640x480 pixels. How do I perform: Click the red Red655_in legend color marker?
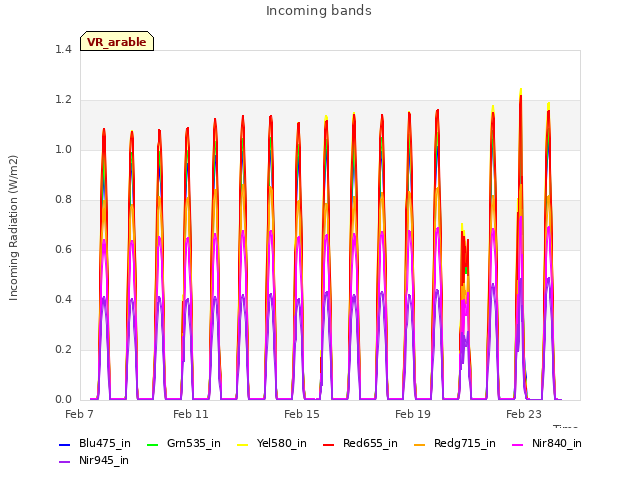point(329,444)
